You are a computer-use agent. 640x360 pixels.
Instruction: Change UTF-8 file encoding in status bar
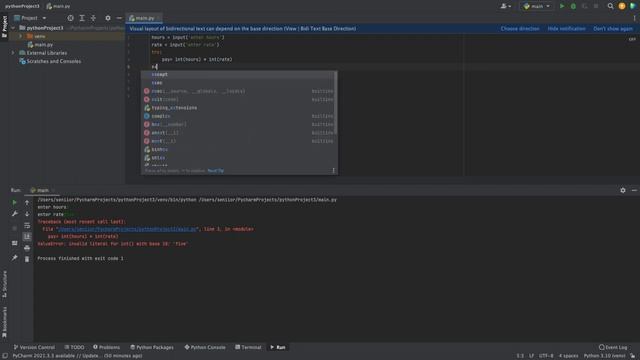tap(546, 356)
